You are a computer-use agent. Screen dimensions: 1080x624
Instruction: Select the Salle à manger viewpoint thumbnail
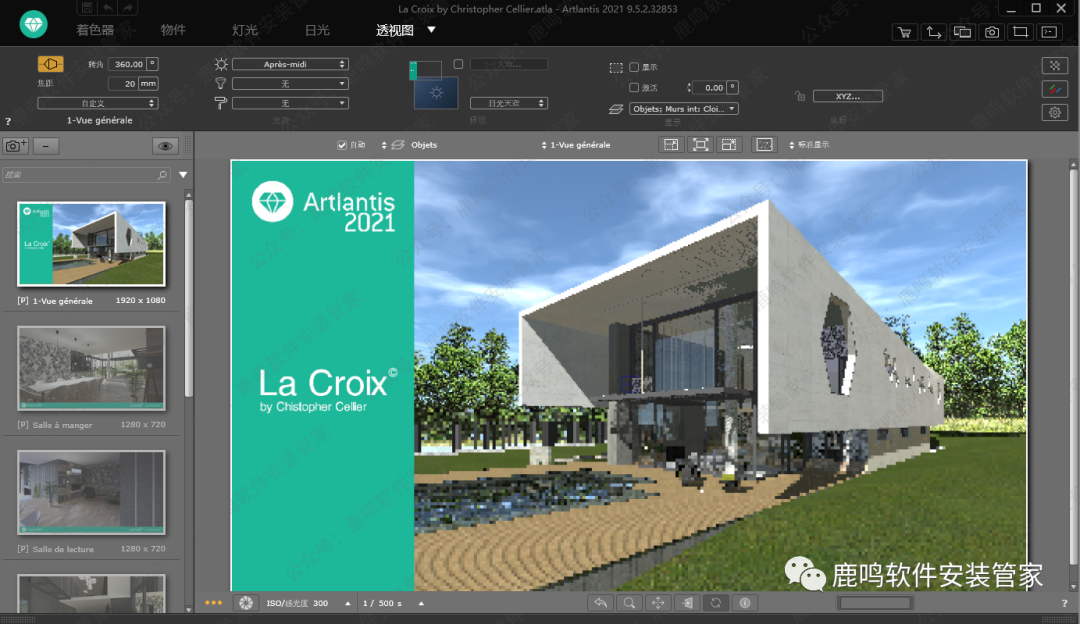91,368
